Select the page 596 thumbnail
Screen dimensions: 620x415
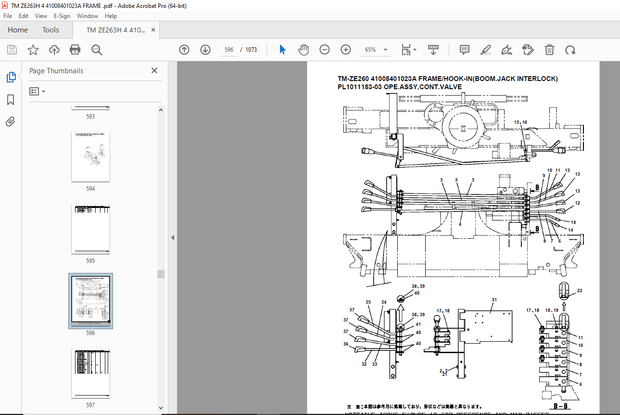click(91, 301)
